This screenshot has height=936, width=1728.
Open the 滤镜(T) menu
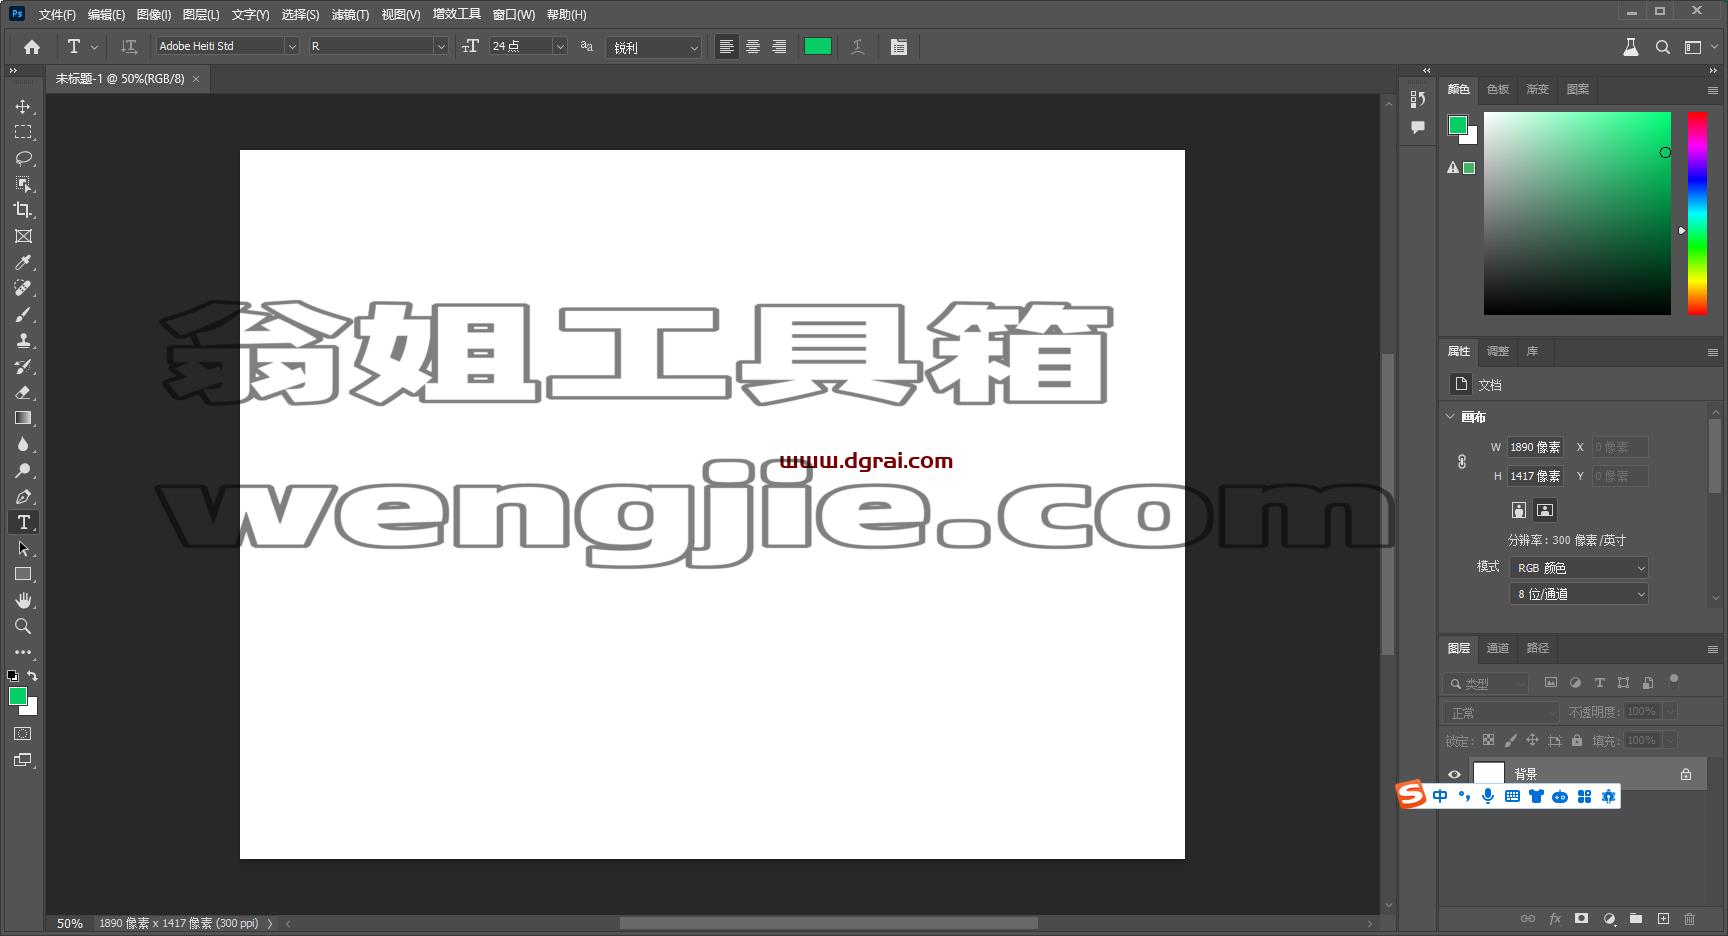(350, 14)
